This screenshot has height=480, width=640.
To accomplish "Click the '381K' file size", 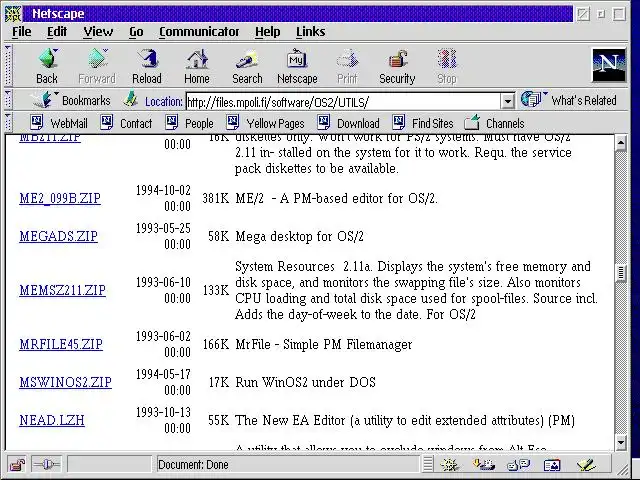I will 216,198.
